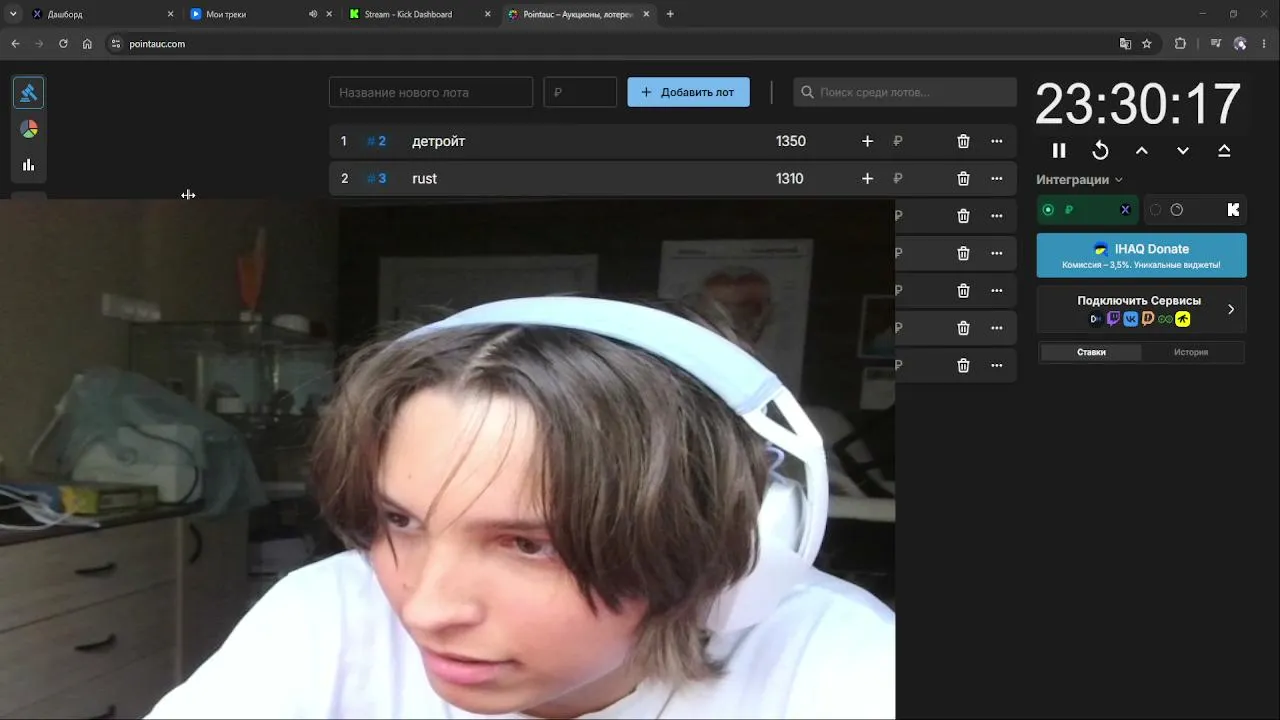1280x720 pixels.
Task: Collapse the Интеграции section
Action: (1079, 180)
